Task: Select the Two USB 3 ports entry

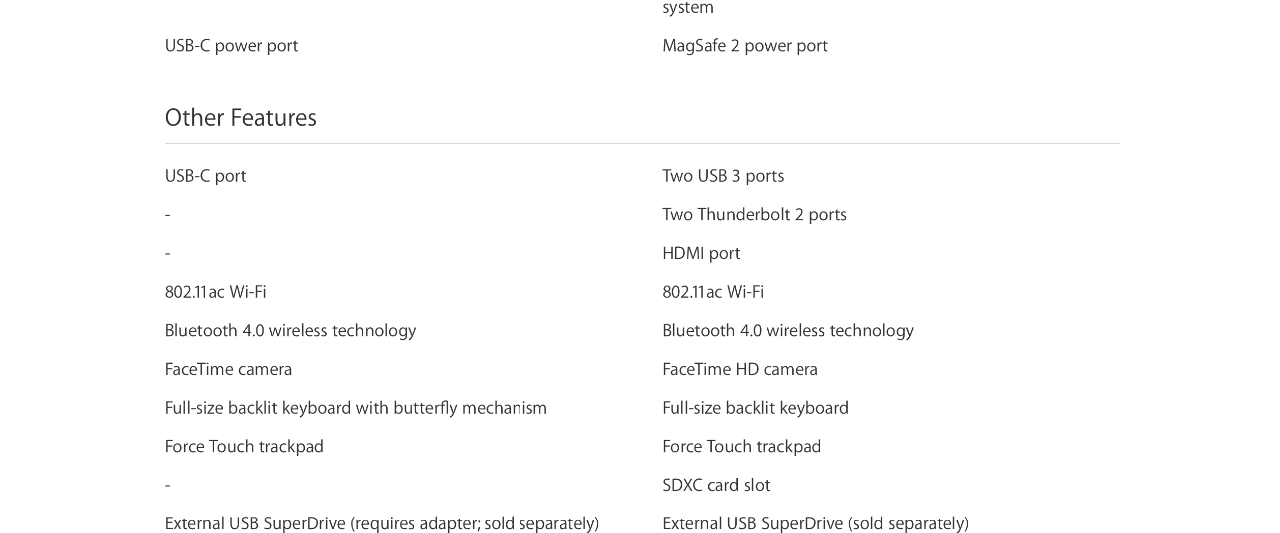Action: click(723, 176)
